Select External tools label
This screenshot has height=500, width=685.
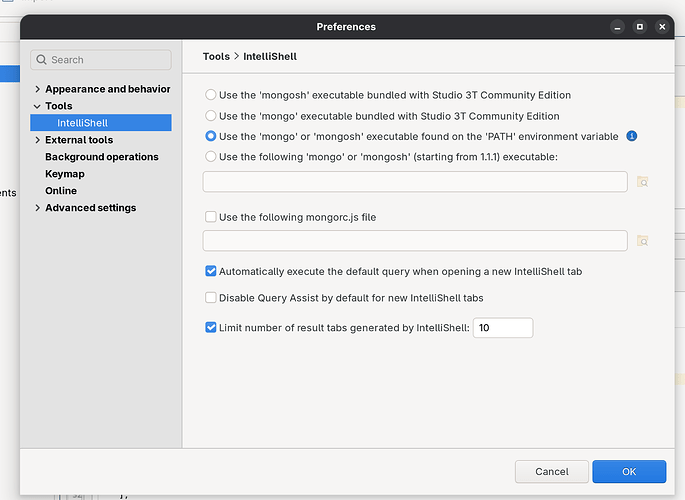79,140
